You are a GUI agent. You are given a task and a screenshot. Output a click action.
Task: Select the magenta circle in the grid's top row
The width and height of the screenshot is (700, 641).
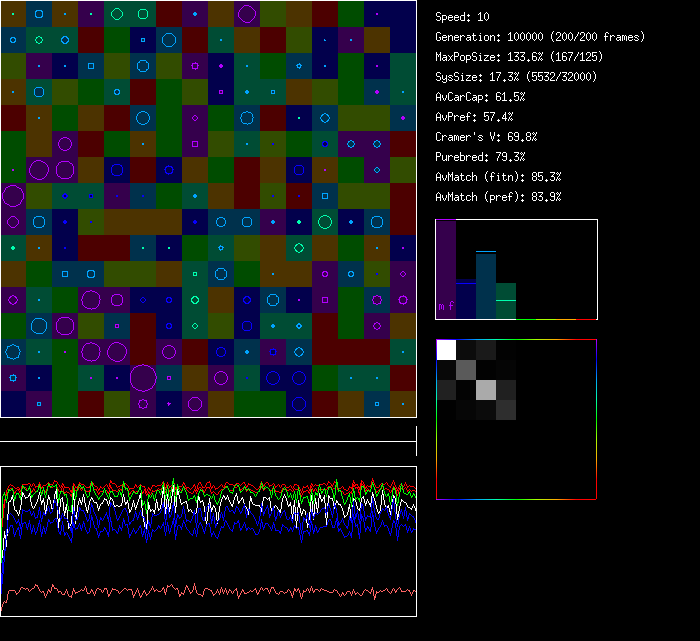(247, 14)
